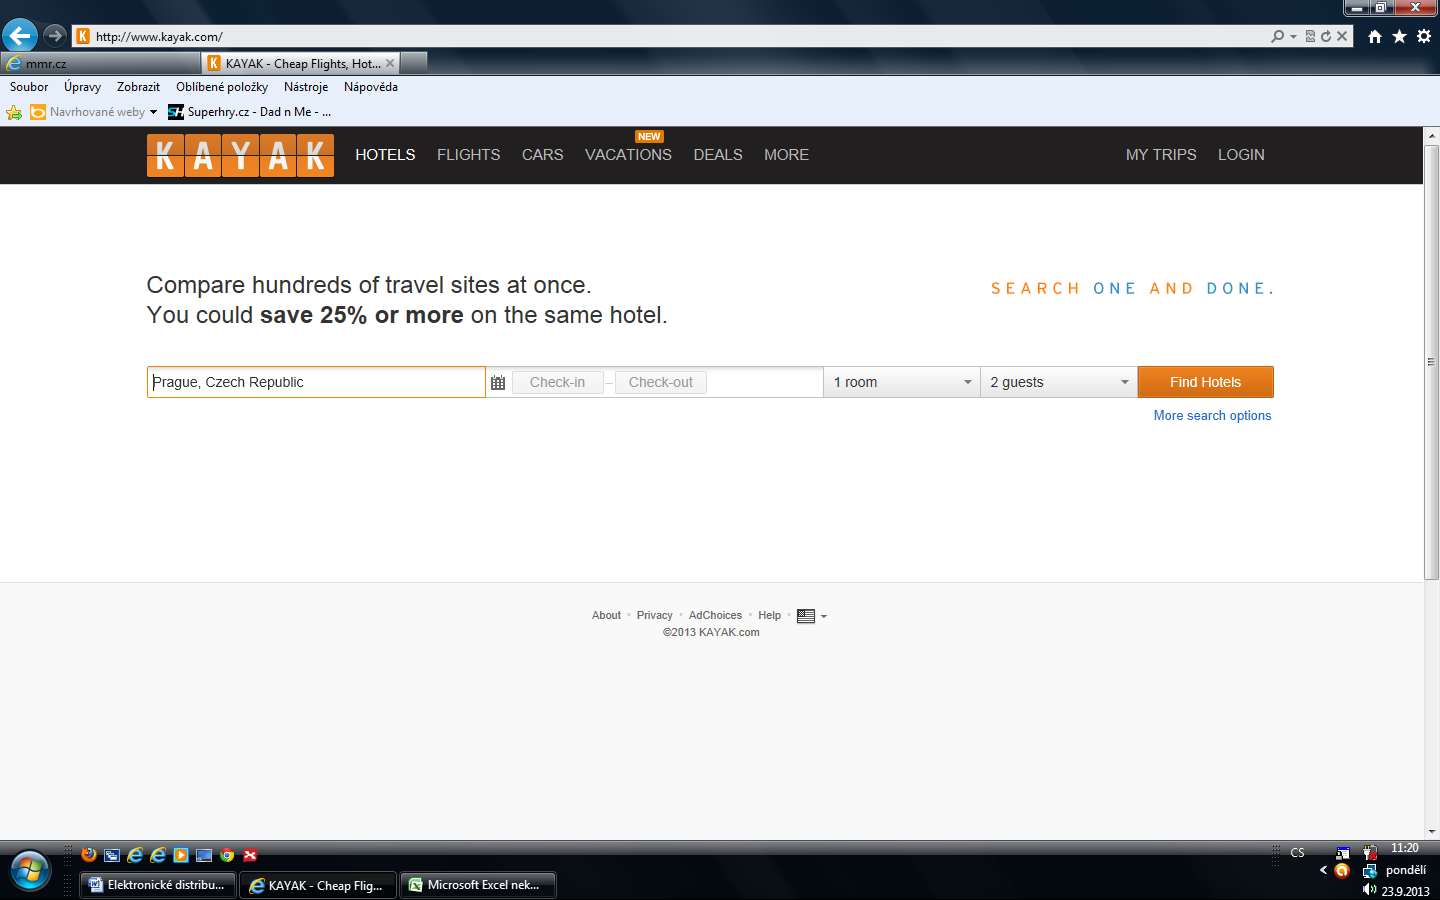Open the Zobrazit menu
The image size is (1440, 900).
138,87
